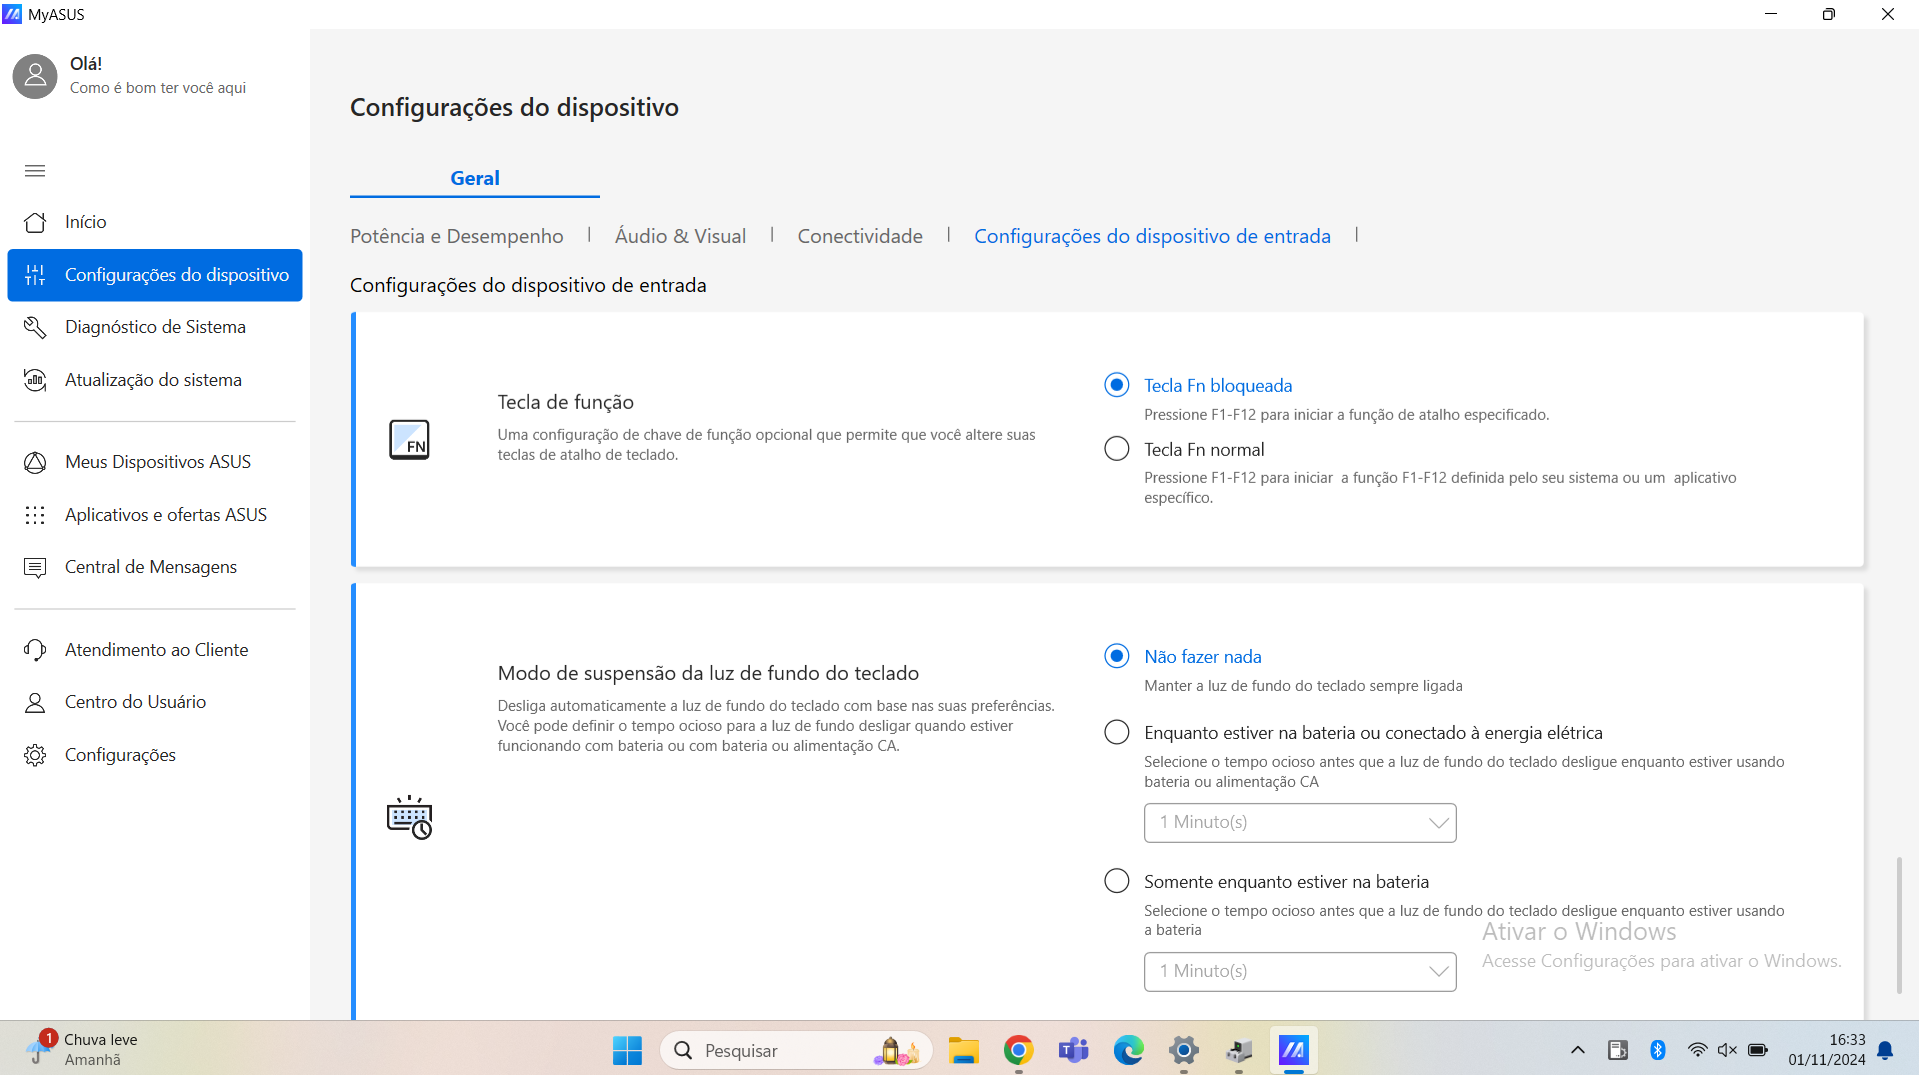Open File Explorer from taskbar
This screenshot has height=1075, width=1919.
964,1050
